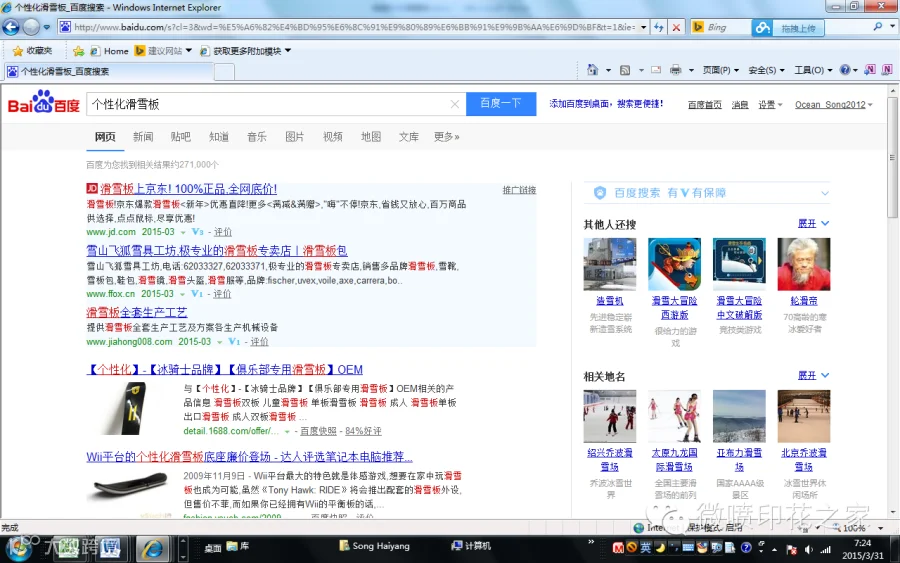Click the 造雪机 thumbnail image
The width and height of the screenshot is (900, 563).
point(610,264)
